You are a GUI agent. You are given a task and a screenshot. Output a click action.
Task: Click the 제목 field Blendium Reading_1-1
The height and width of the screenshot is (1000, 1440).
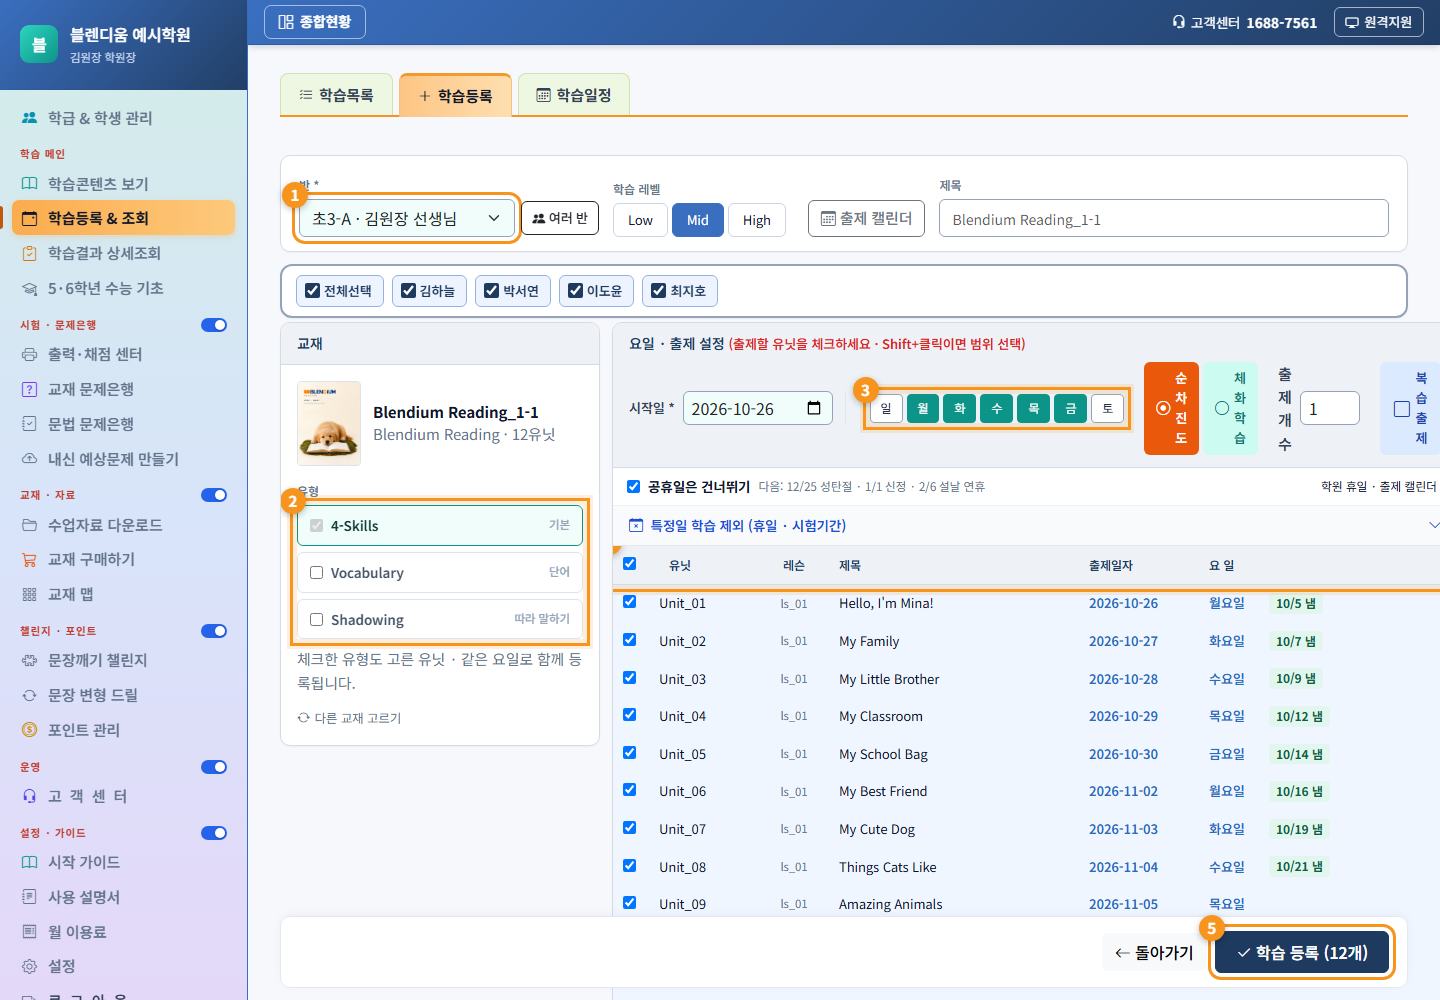click(x=1164, y=218)
